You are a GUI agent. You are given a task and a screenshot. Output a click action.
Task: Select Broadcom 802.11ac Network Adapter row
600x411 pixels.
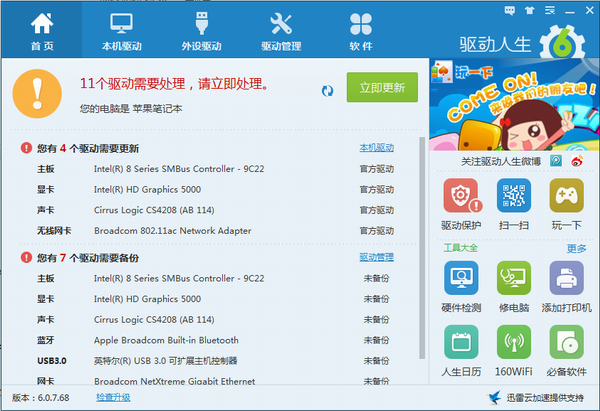point(215,231)
